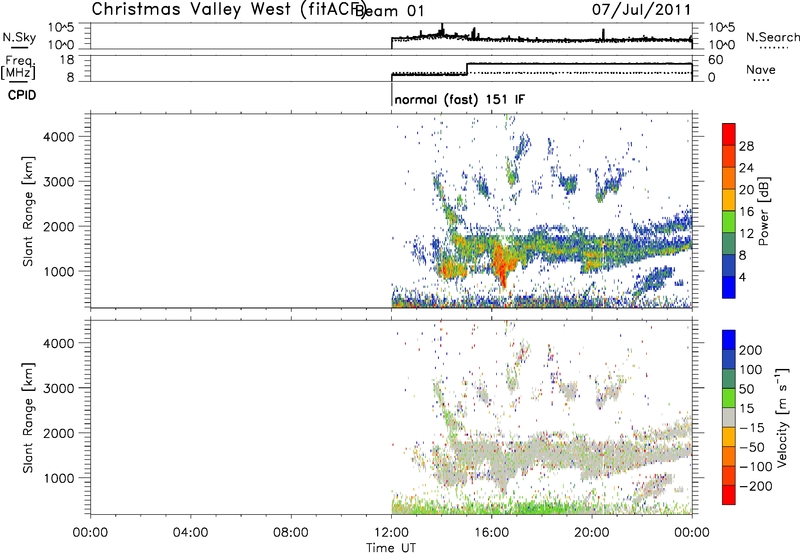Click the green ground-scatter band in the velocity plot
The width and height of the screenshot is (800, 554).
[541, 508]
